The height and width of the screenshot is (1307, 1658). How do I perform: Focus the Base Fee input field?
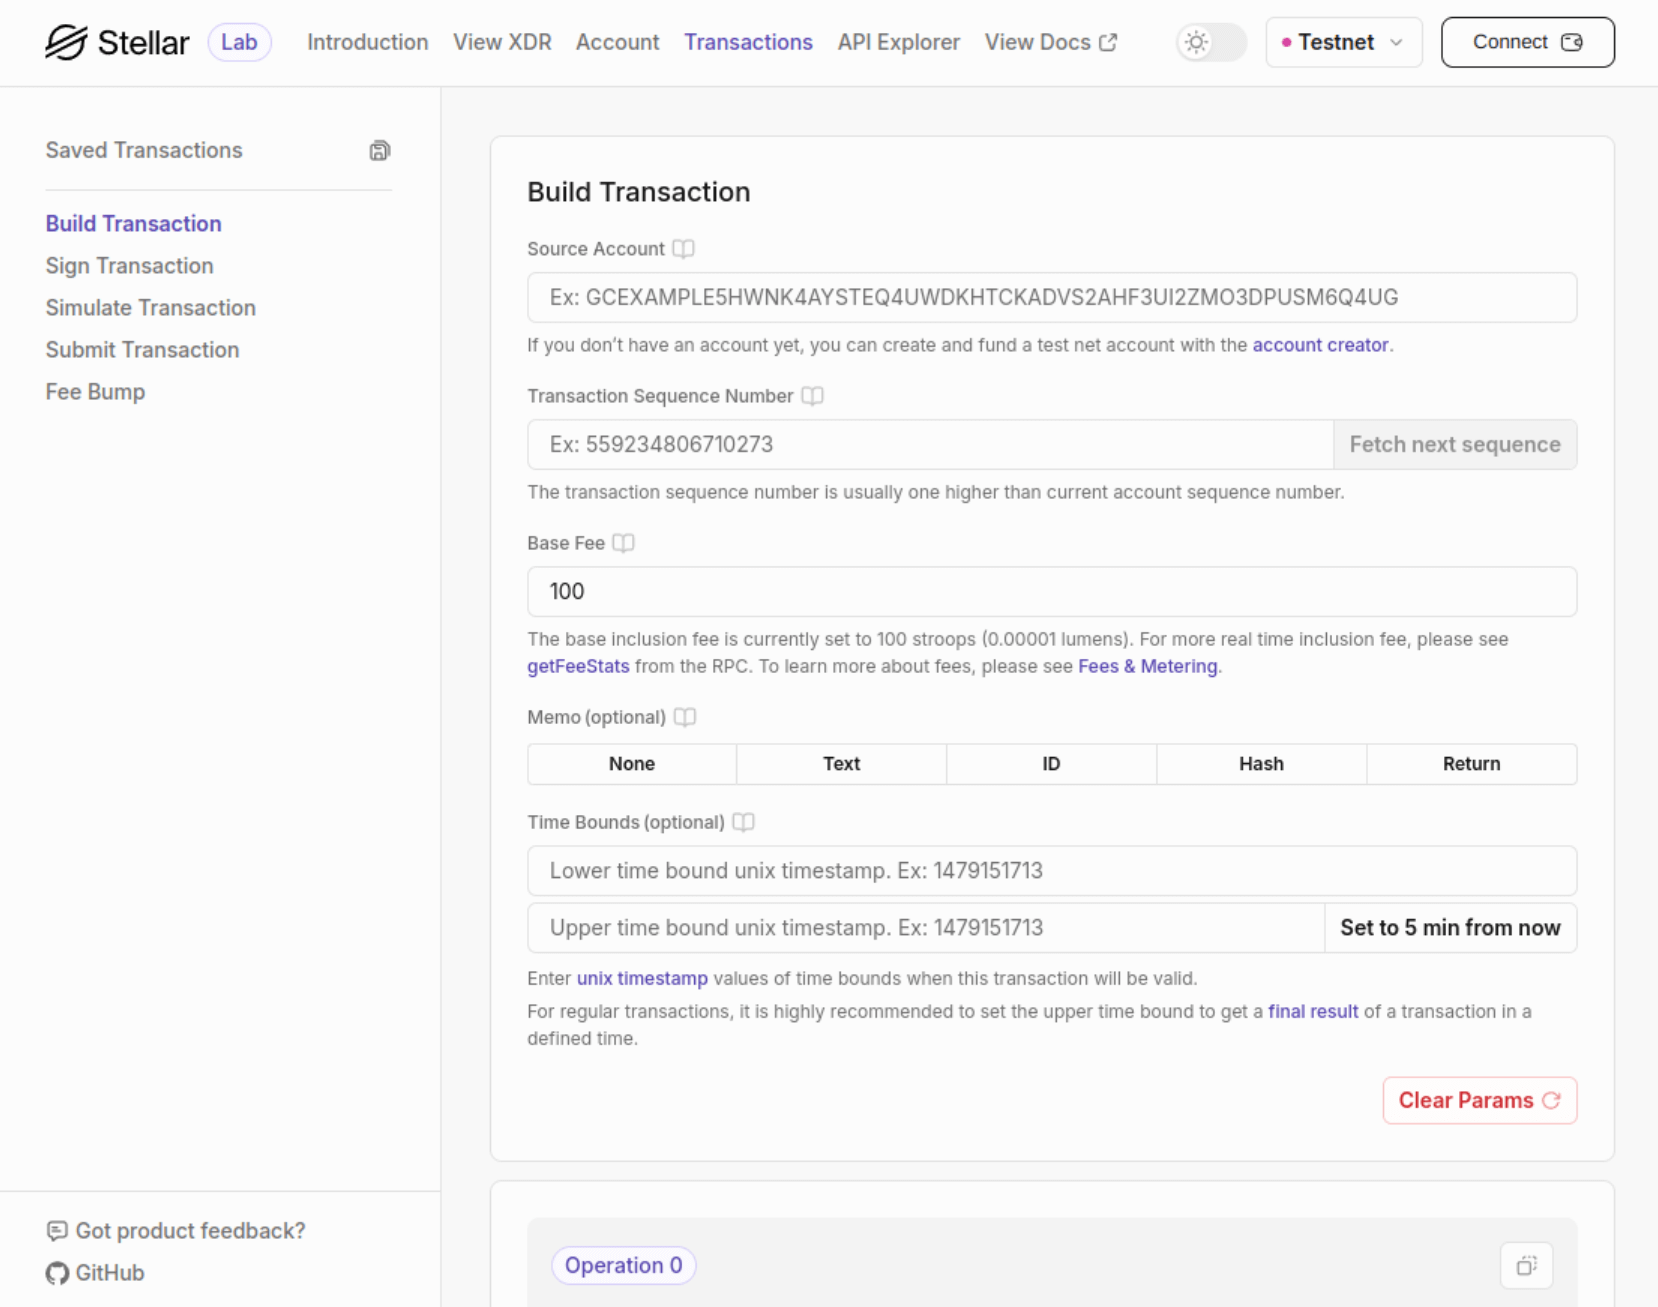[x=1052, y=591]
